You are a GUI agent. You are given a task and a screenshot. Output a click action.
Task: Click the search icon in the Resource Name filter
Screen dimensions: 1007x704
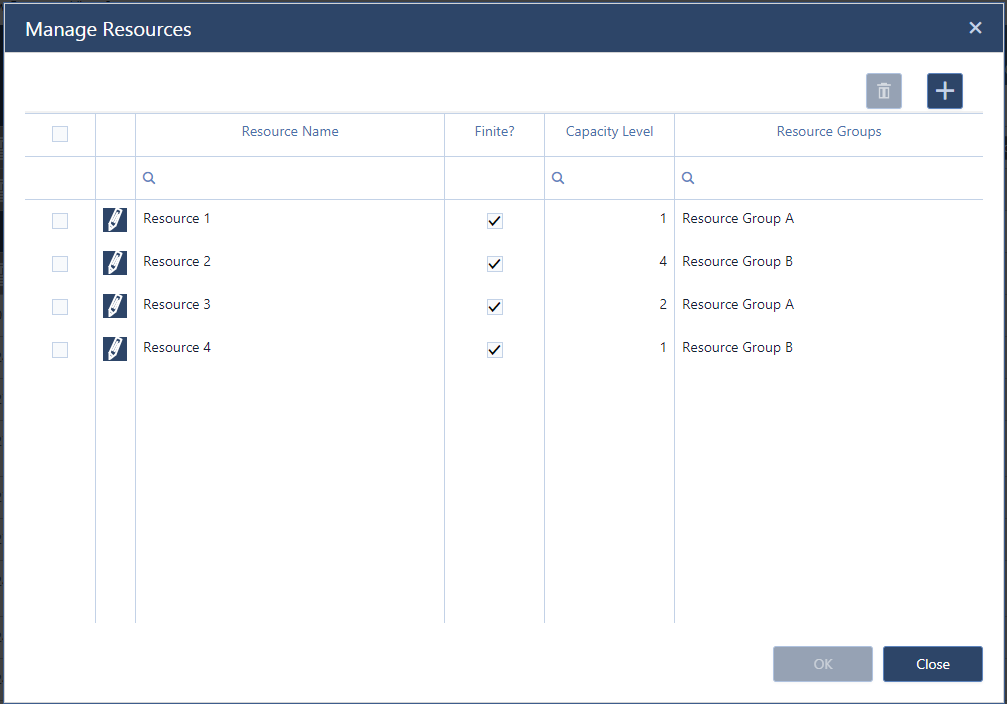(148, 177)
